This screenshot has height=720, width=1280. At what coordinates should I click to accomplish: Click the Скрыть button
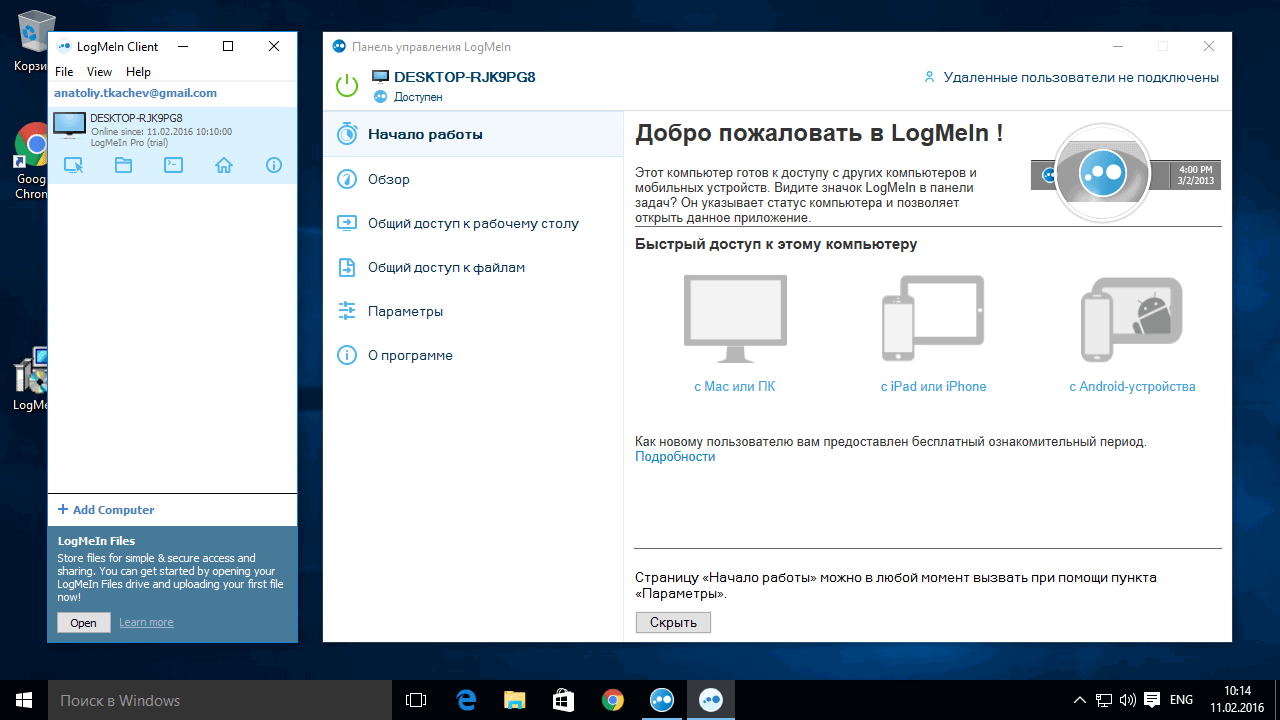tap(673, 622)
